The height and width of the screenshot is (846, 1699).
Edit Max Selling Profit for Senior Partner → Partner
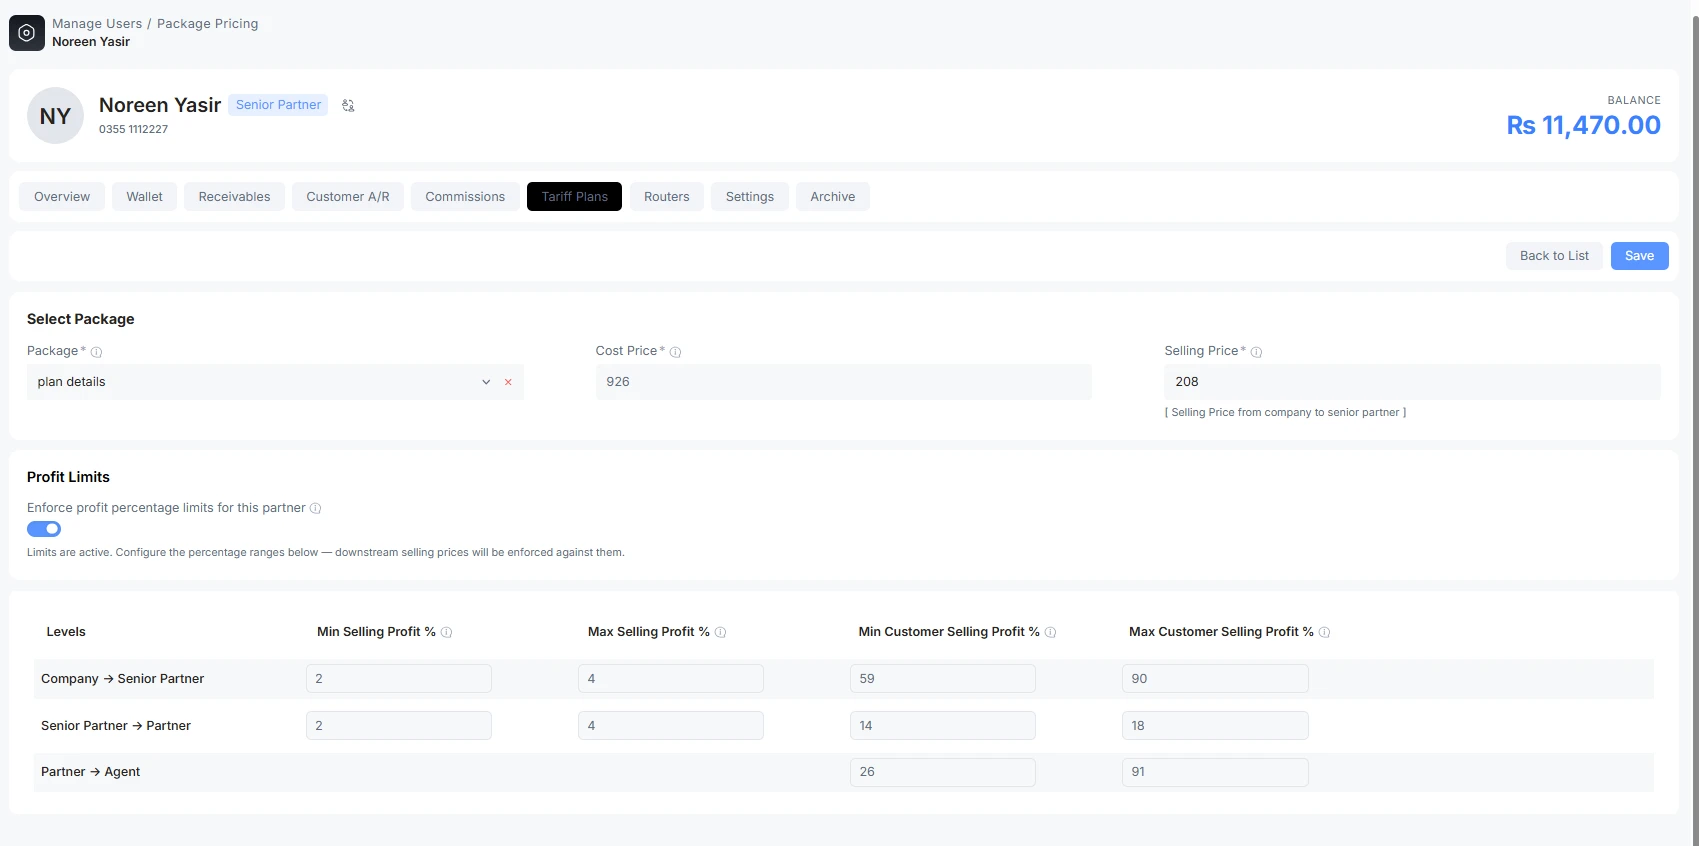coord(671,726)
